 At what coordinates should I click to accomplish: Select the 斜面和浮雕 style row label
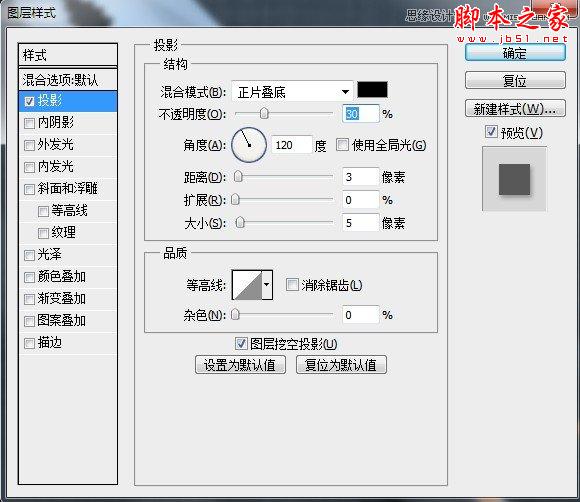(68, 189)
